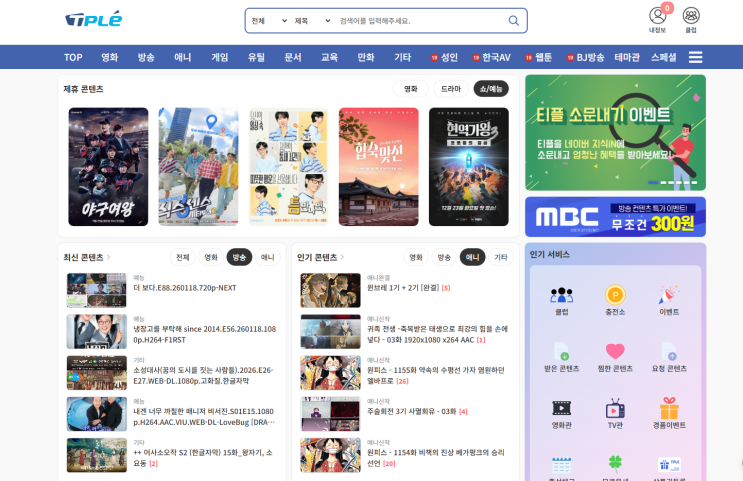
Task: Open 찜한 콘텐츠 heart icon
Action: [x=615, y=352]
